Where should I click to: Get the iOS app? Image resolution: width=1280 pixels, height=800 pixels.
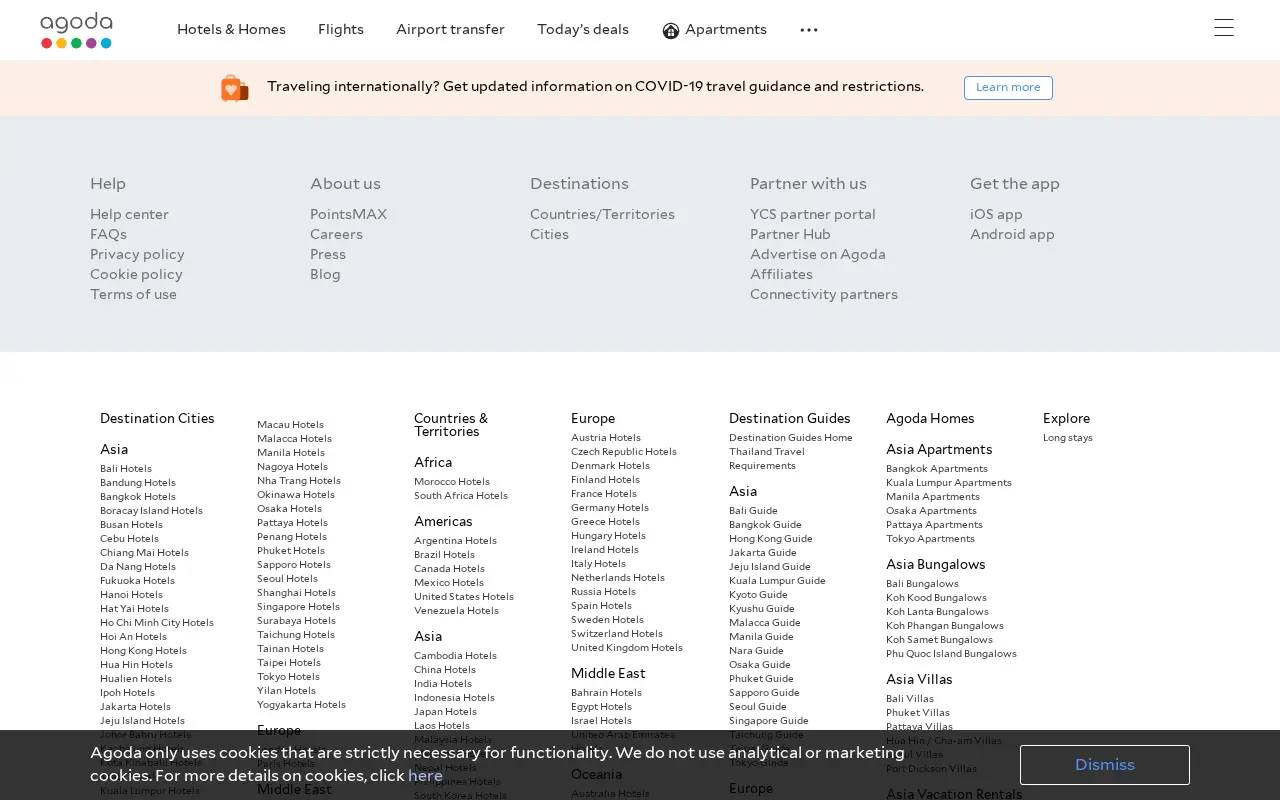pos(996,214)
